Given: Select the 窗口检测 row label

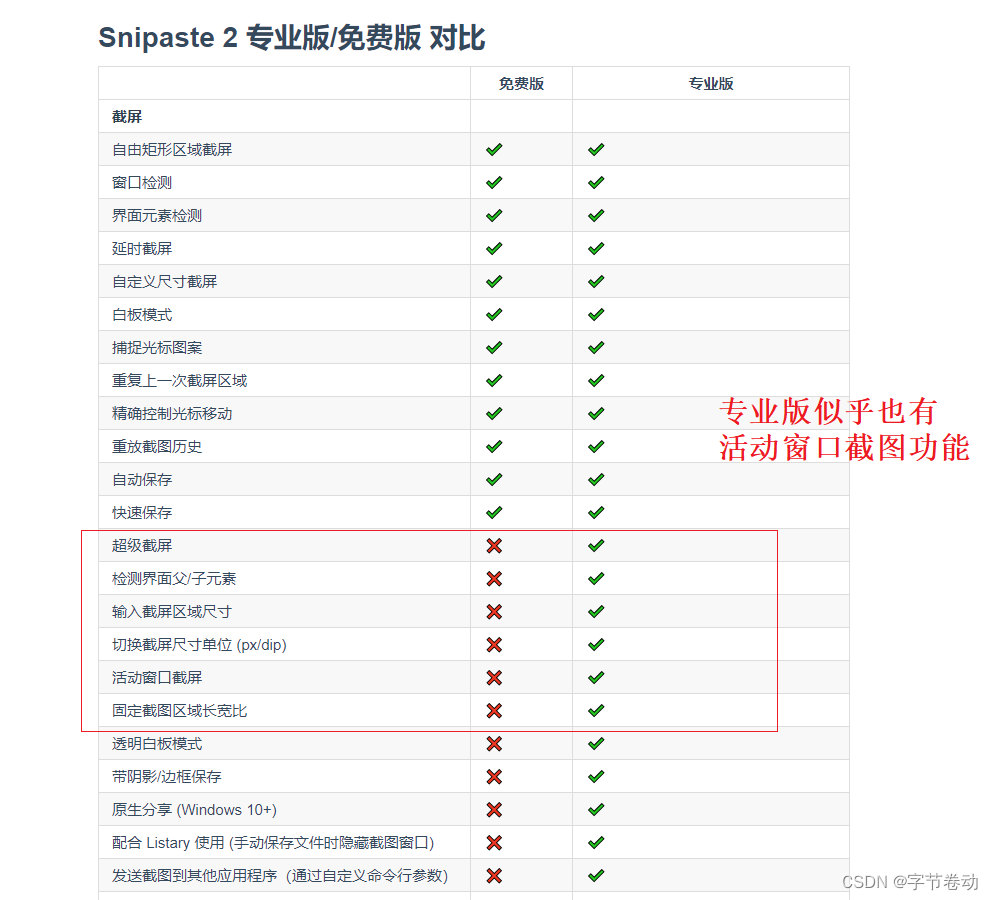Looking at the screenshot, I should coord(142,182).
